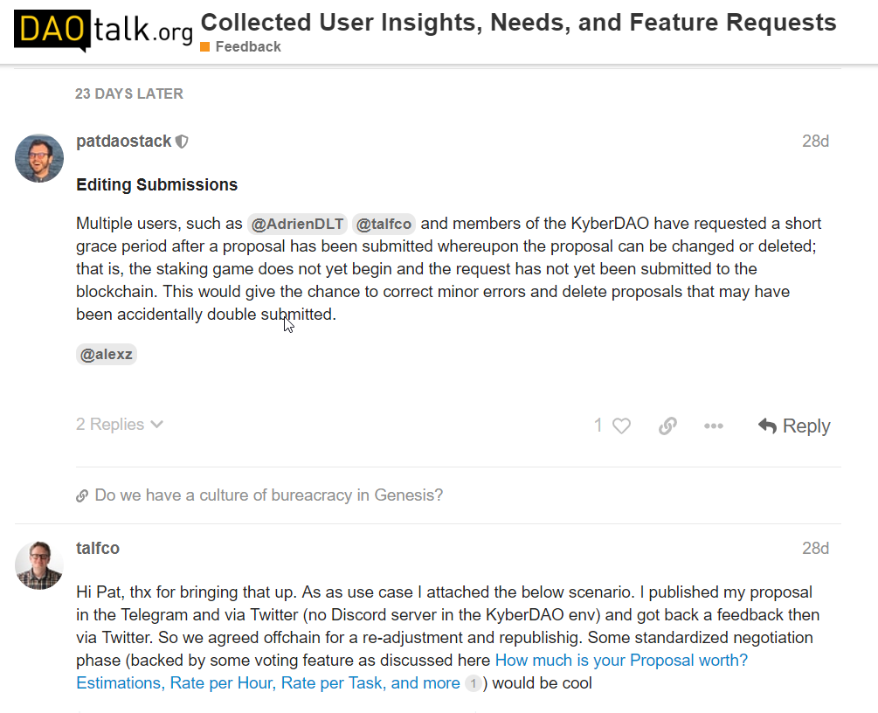The height and width of the screenshot is (713, 878).
Task: Click the patdaostack username
Action: pyautogui.click(x=124, y=142)
